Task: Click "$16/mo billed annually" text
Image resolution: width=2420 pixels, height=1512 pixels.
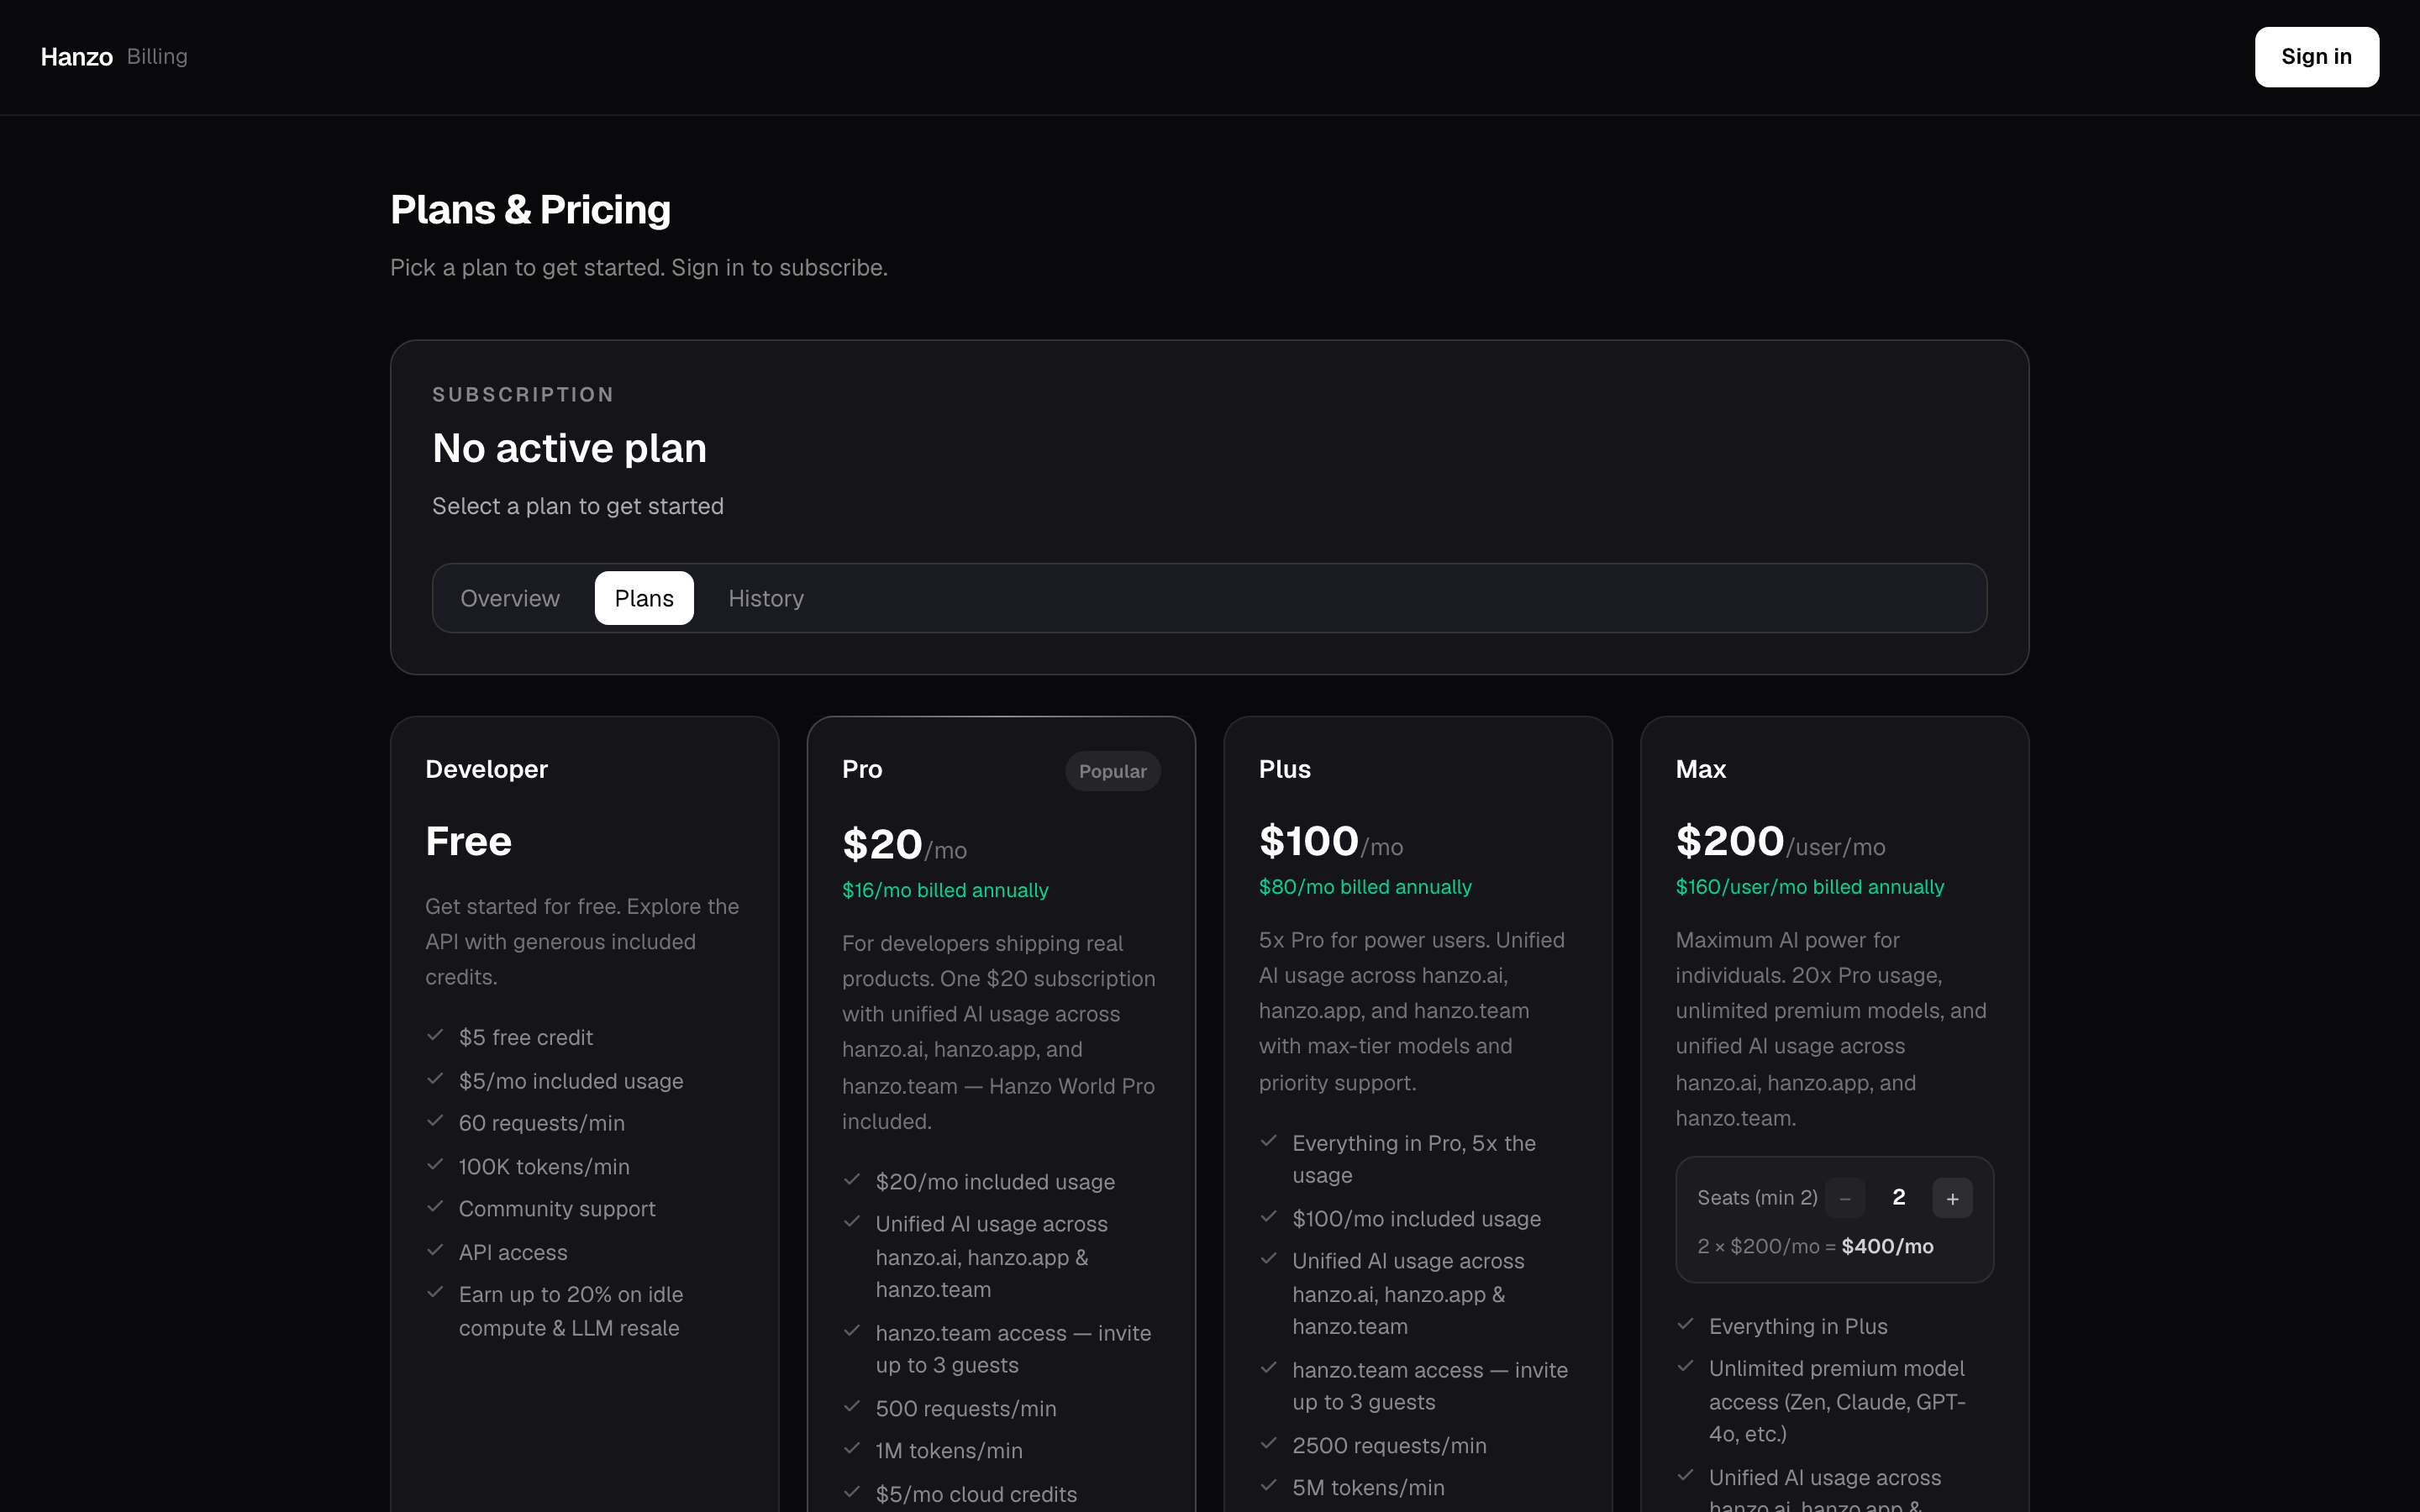Action: tap(945, 890)
